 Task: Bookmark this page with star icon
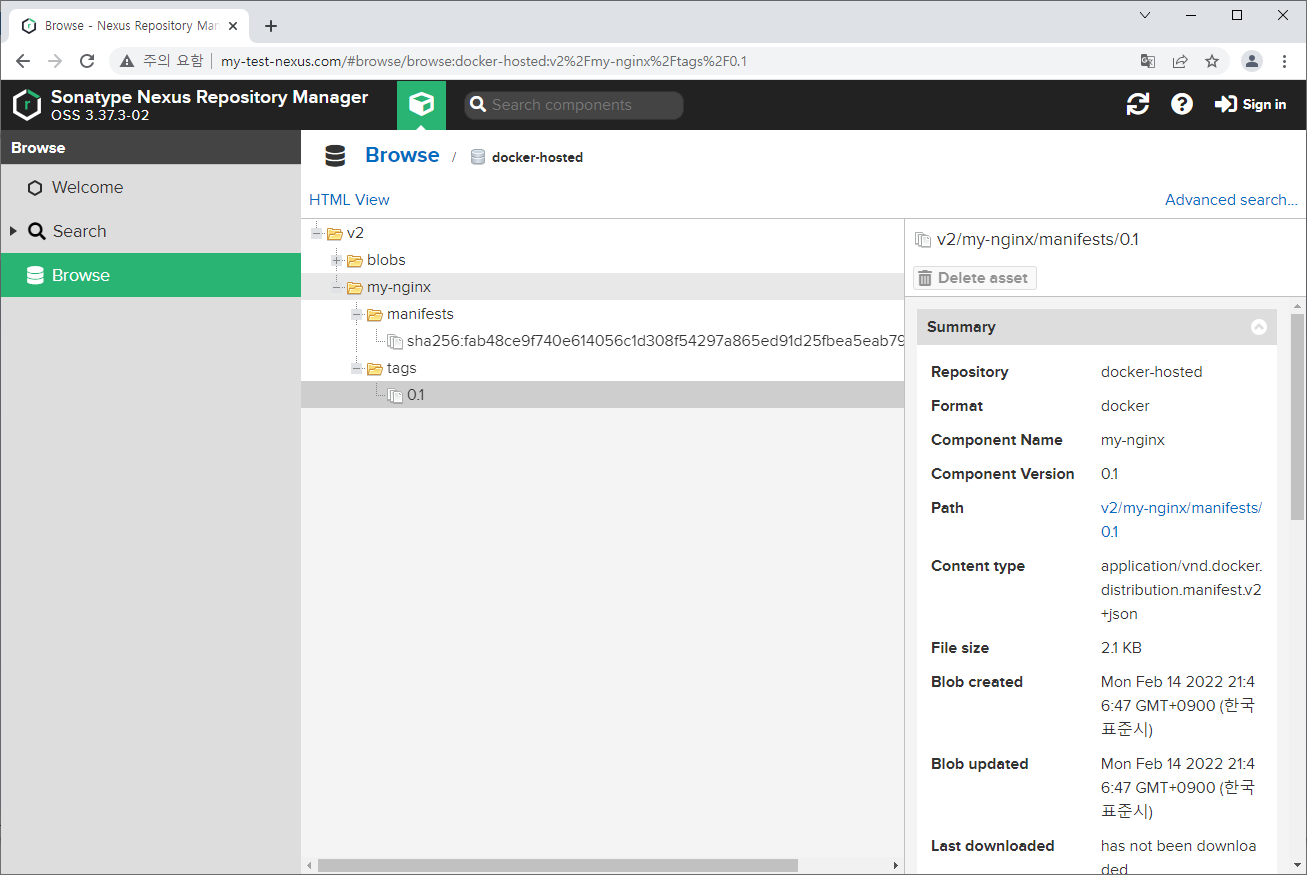1212,61
